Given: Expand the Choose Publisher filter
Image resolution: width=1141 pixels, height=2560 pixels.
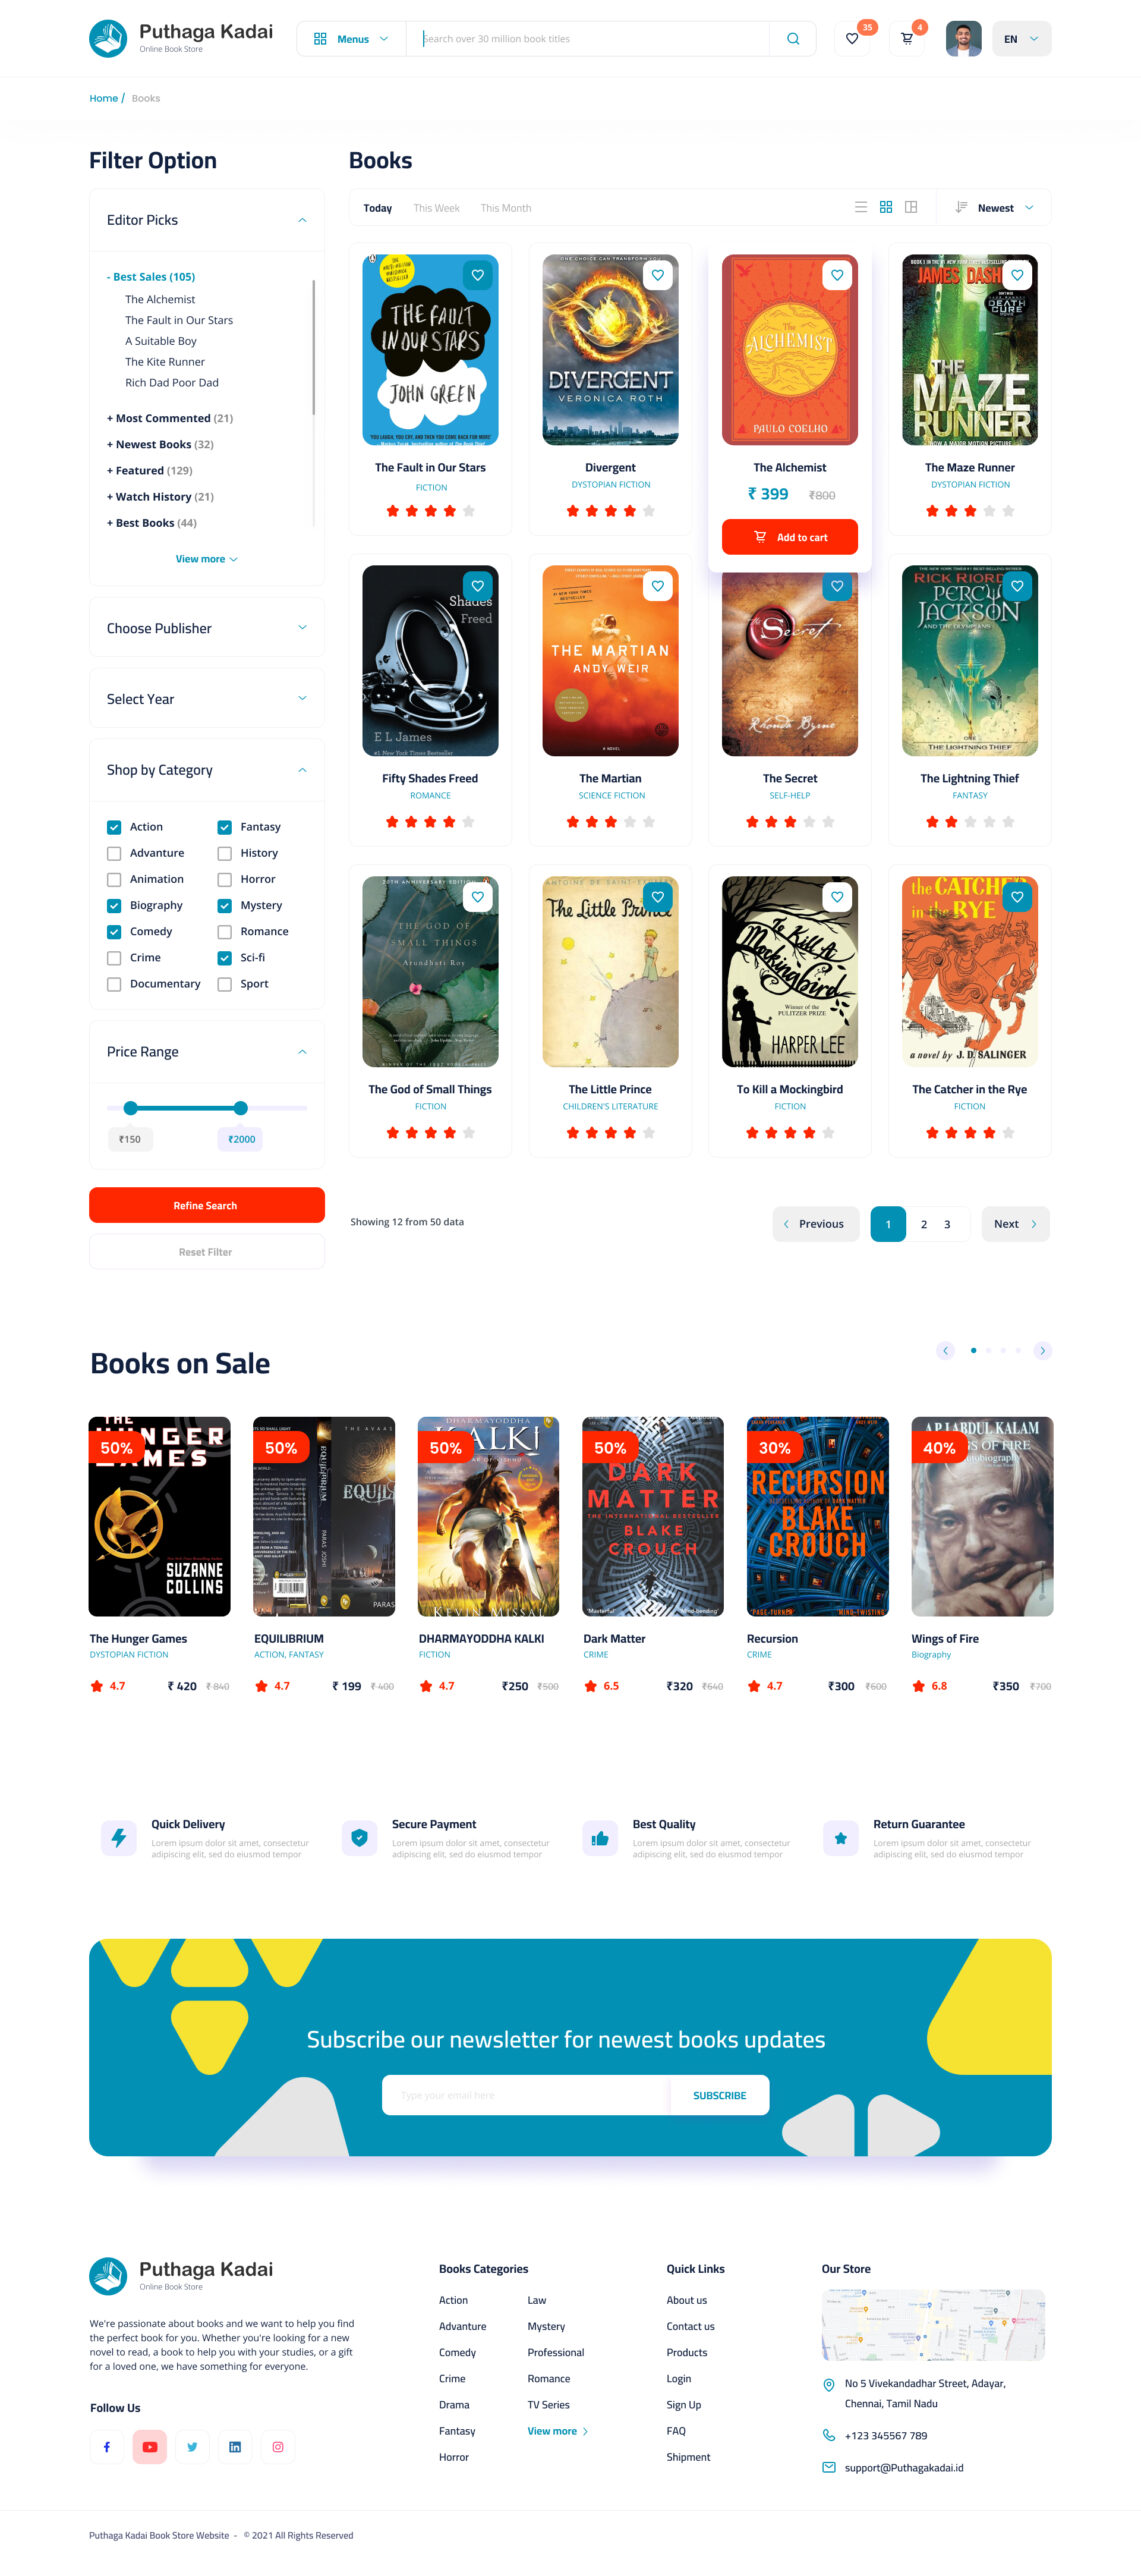Looking at the screenshot, I should tap(207, 627).
